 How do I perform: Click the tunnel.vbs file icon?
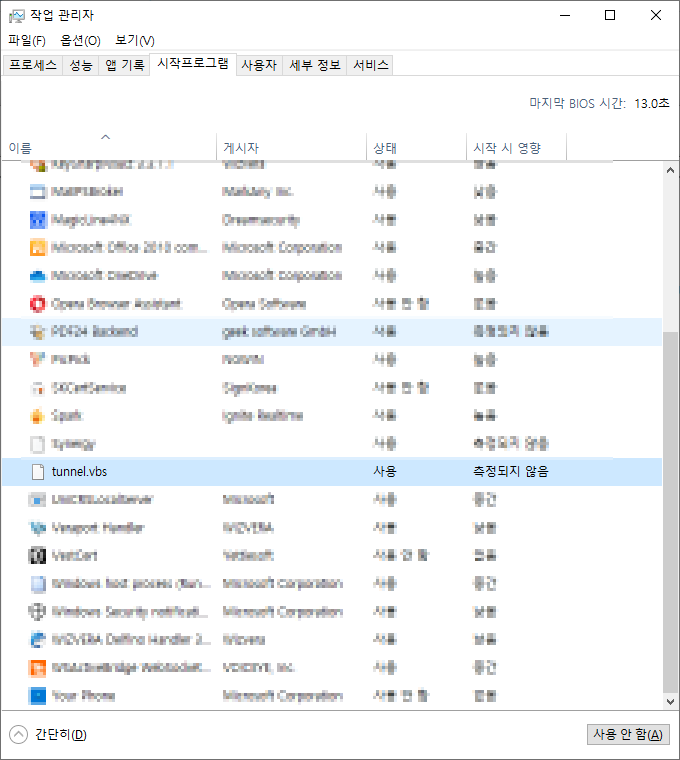coord(37,472)
